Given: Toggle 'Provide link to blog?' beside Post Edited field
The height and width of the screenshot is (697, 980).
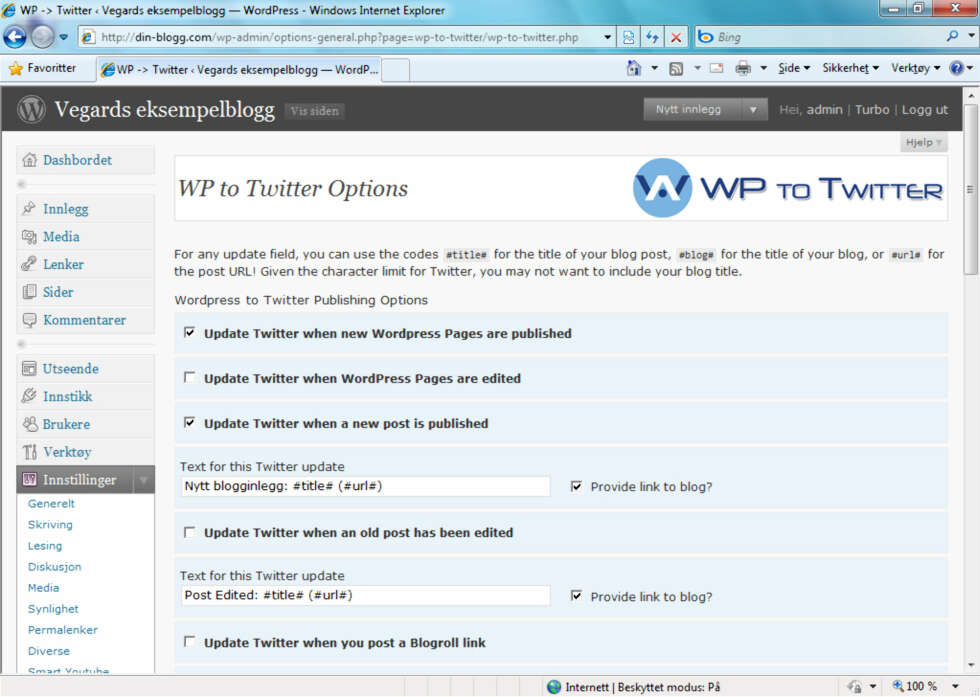Looking at the screenshot, I should [576, 596].
